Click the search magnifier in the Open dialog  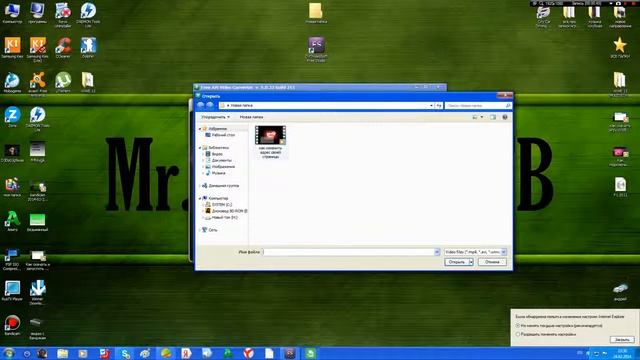point(508,105)
